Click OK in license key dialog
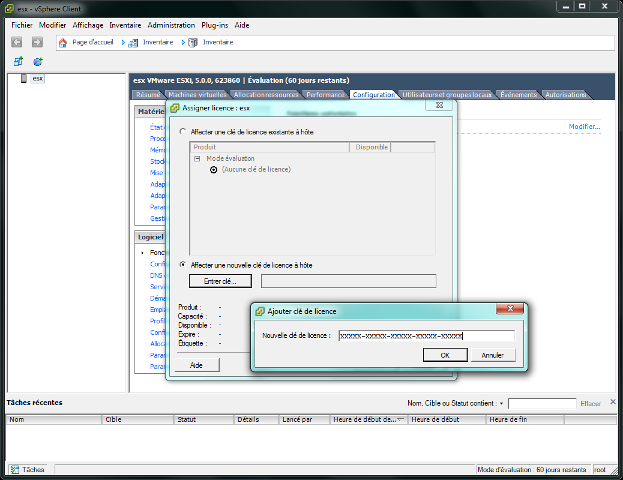 pyautogui.click(x=445, y=355)
